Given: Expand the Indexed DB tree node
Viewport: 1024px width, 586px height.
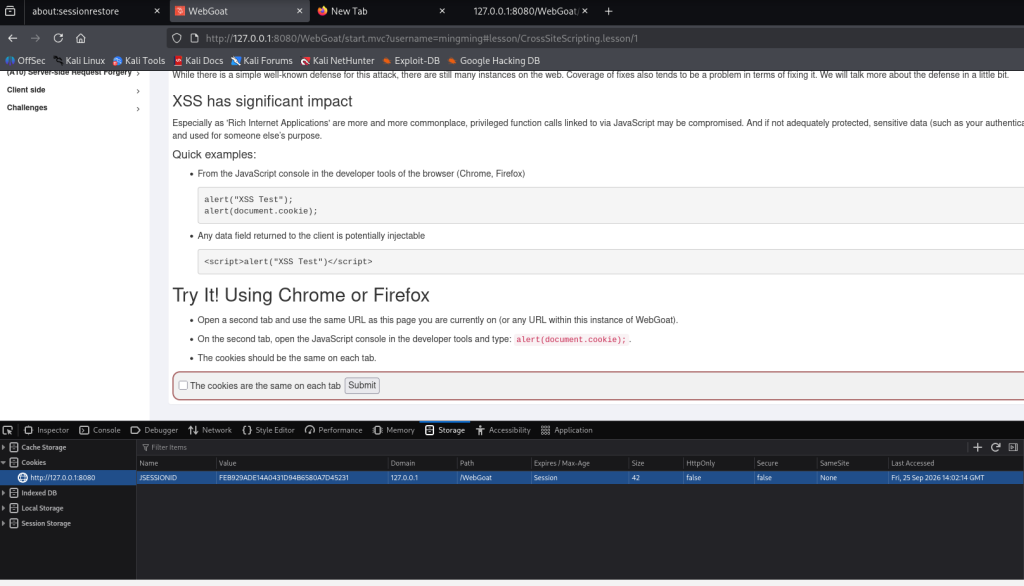Looking at the screenshot, I should tap(4, 493).
